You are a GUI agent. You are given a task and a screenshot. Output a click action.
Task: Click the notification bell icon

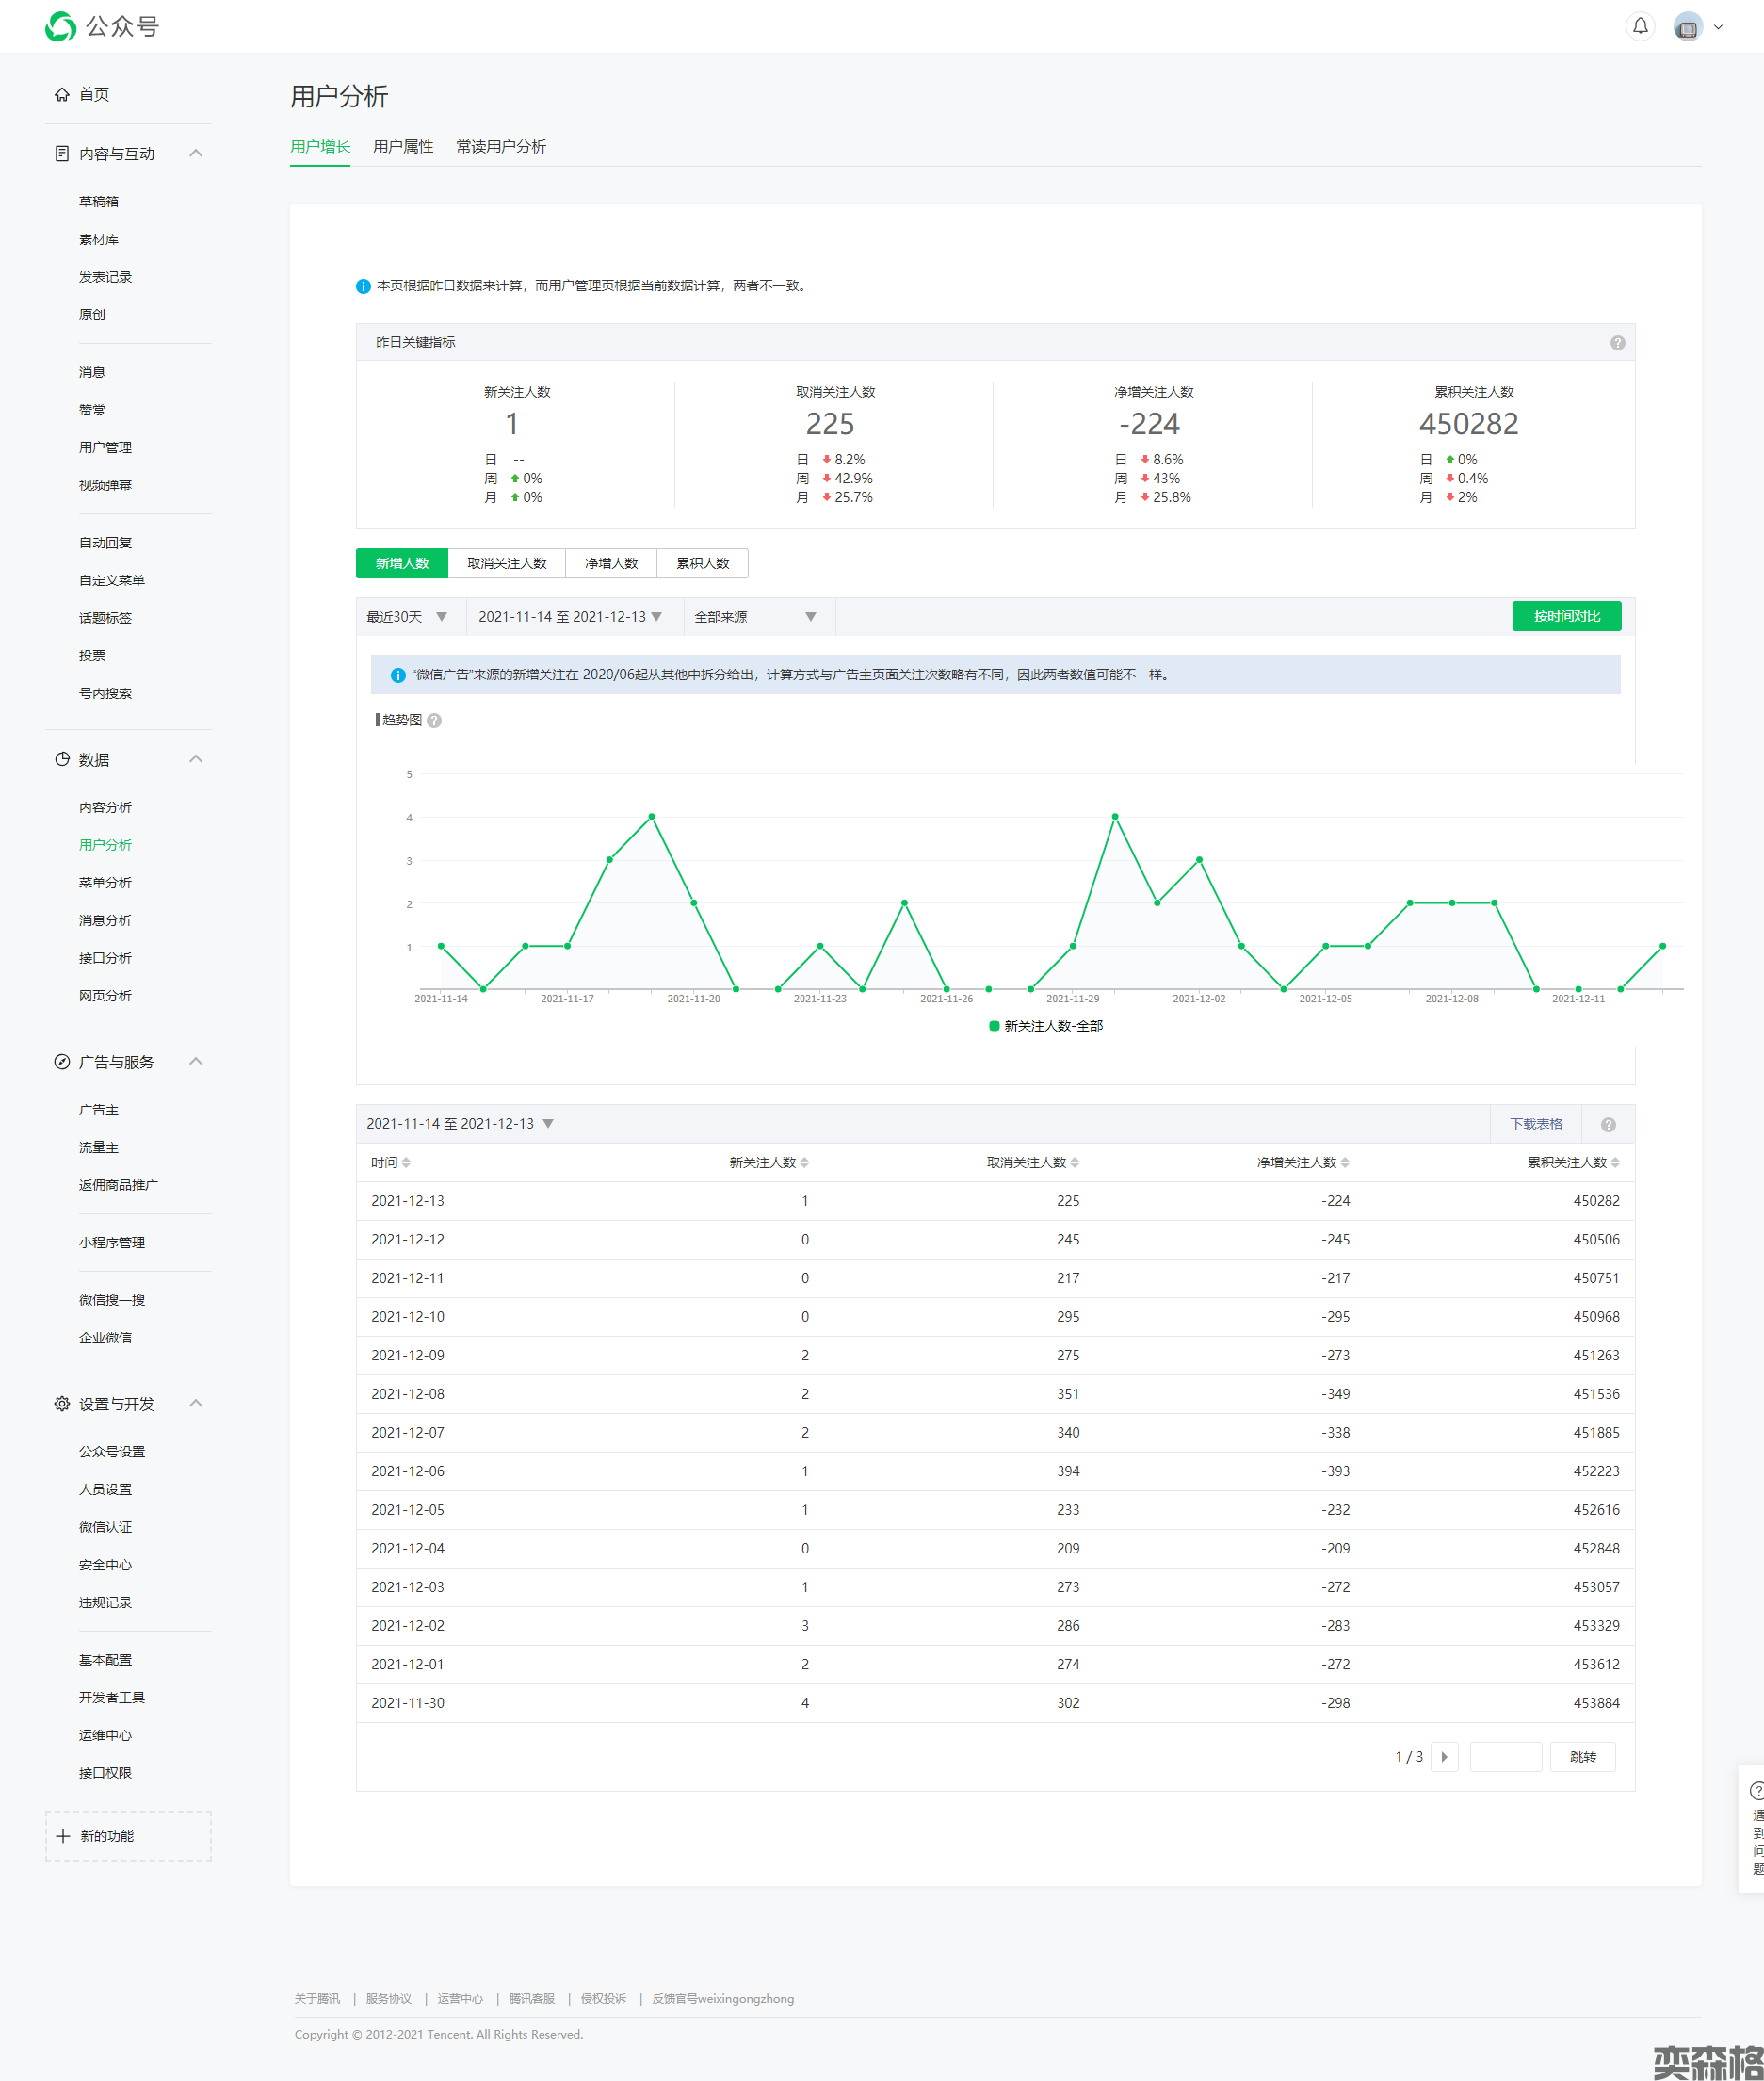coord(1640,26)
